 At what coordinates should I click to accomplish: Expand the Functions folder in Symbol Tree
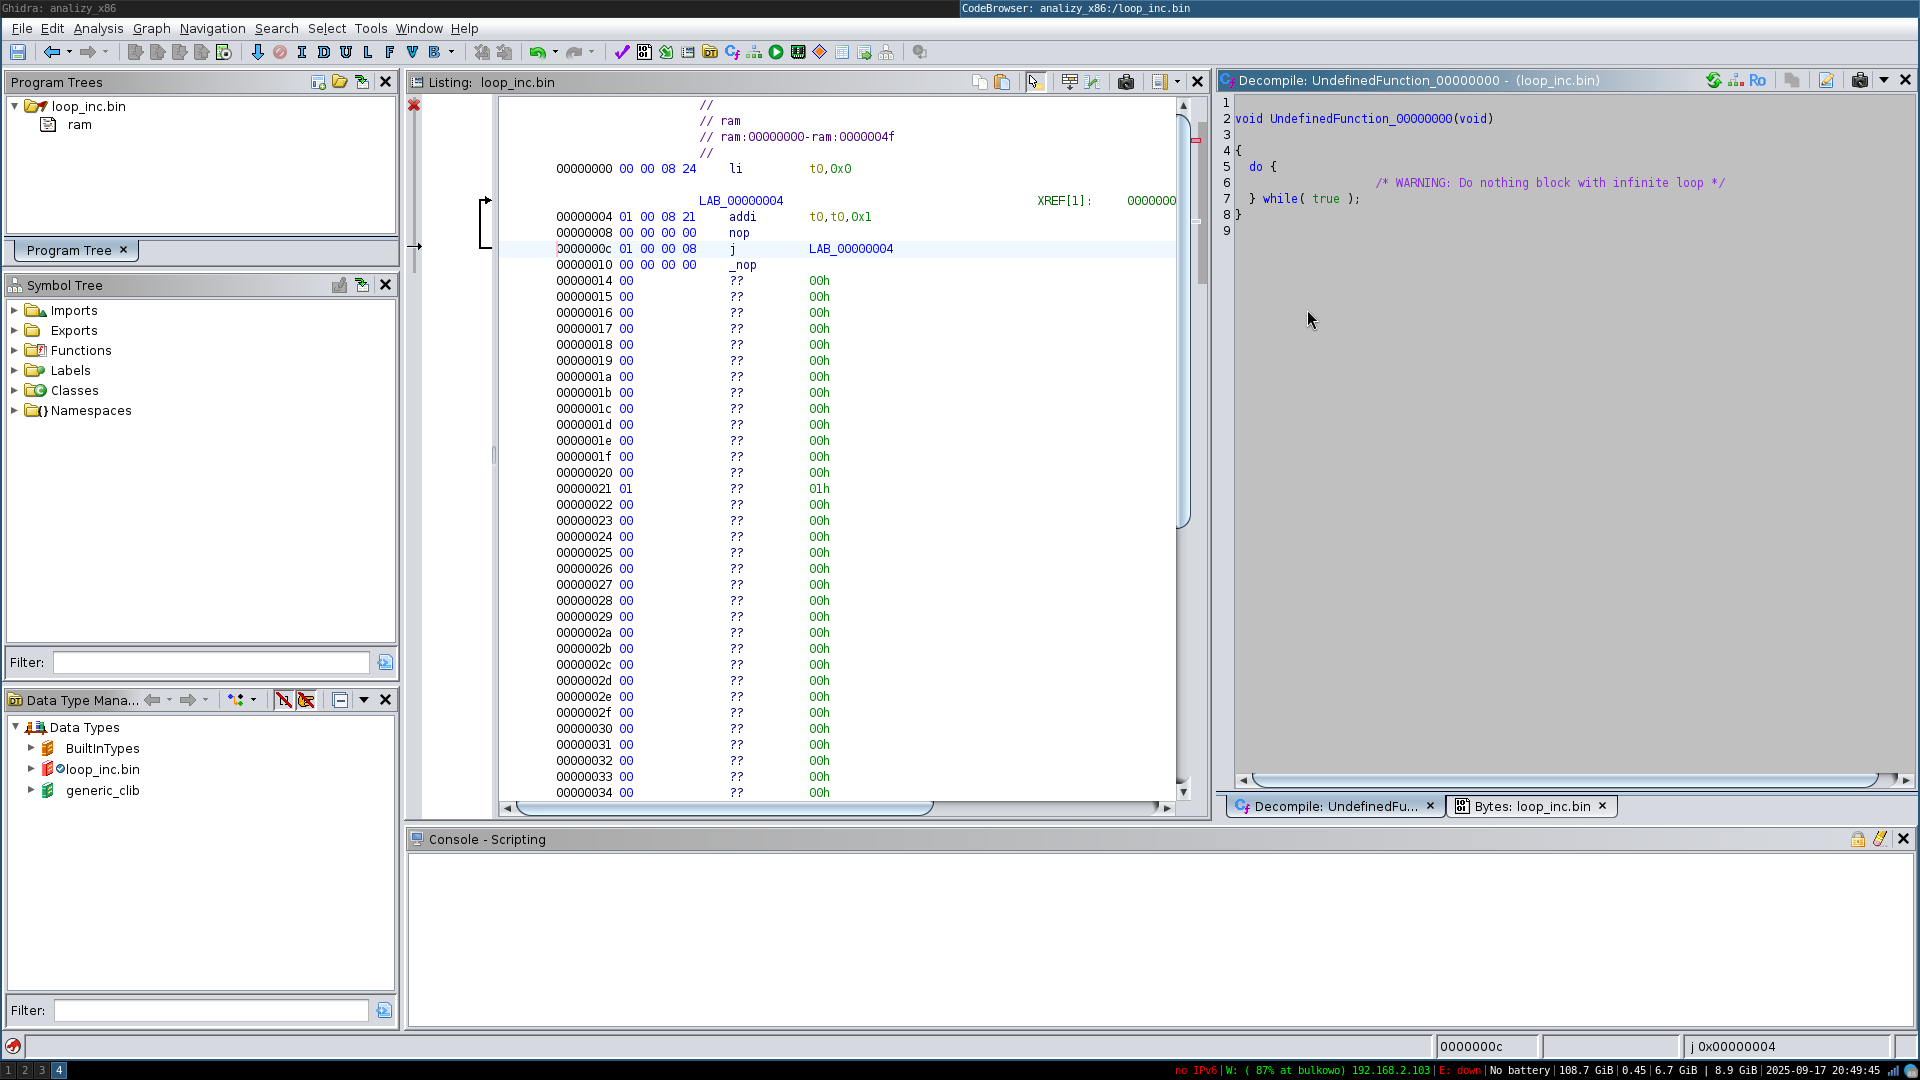(x=15, y=351)
